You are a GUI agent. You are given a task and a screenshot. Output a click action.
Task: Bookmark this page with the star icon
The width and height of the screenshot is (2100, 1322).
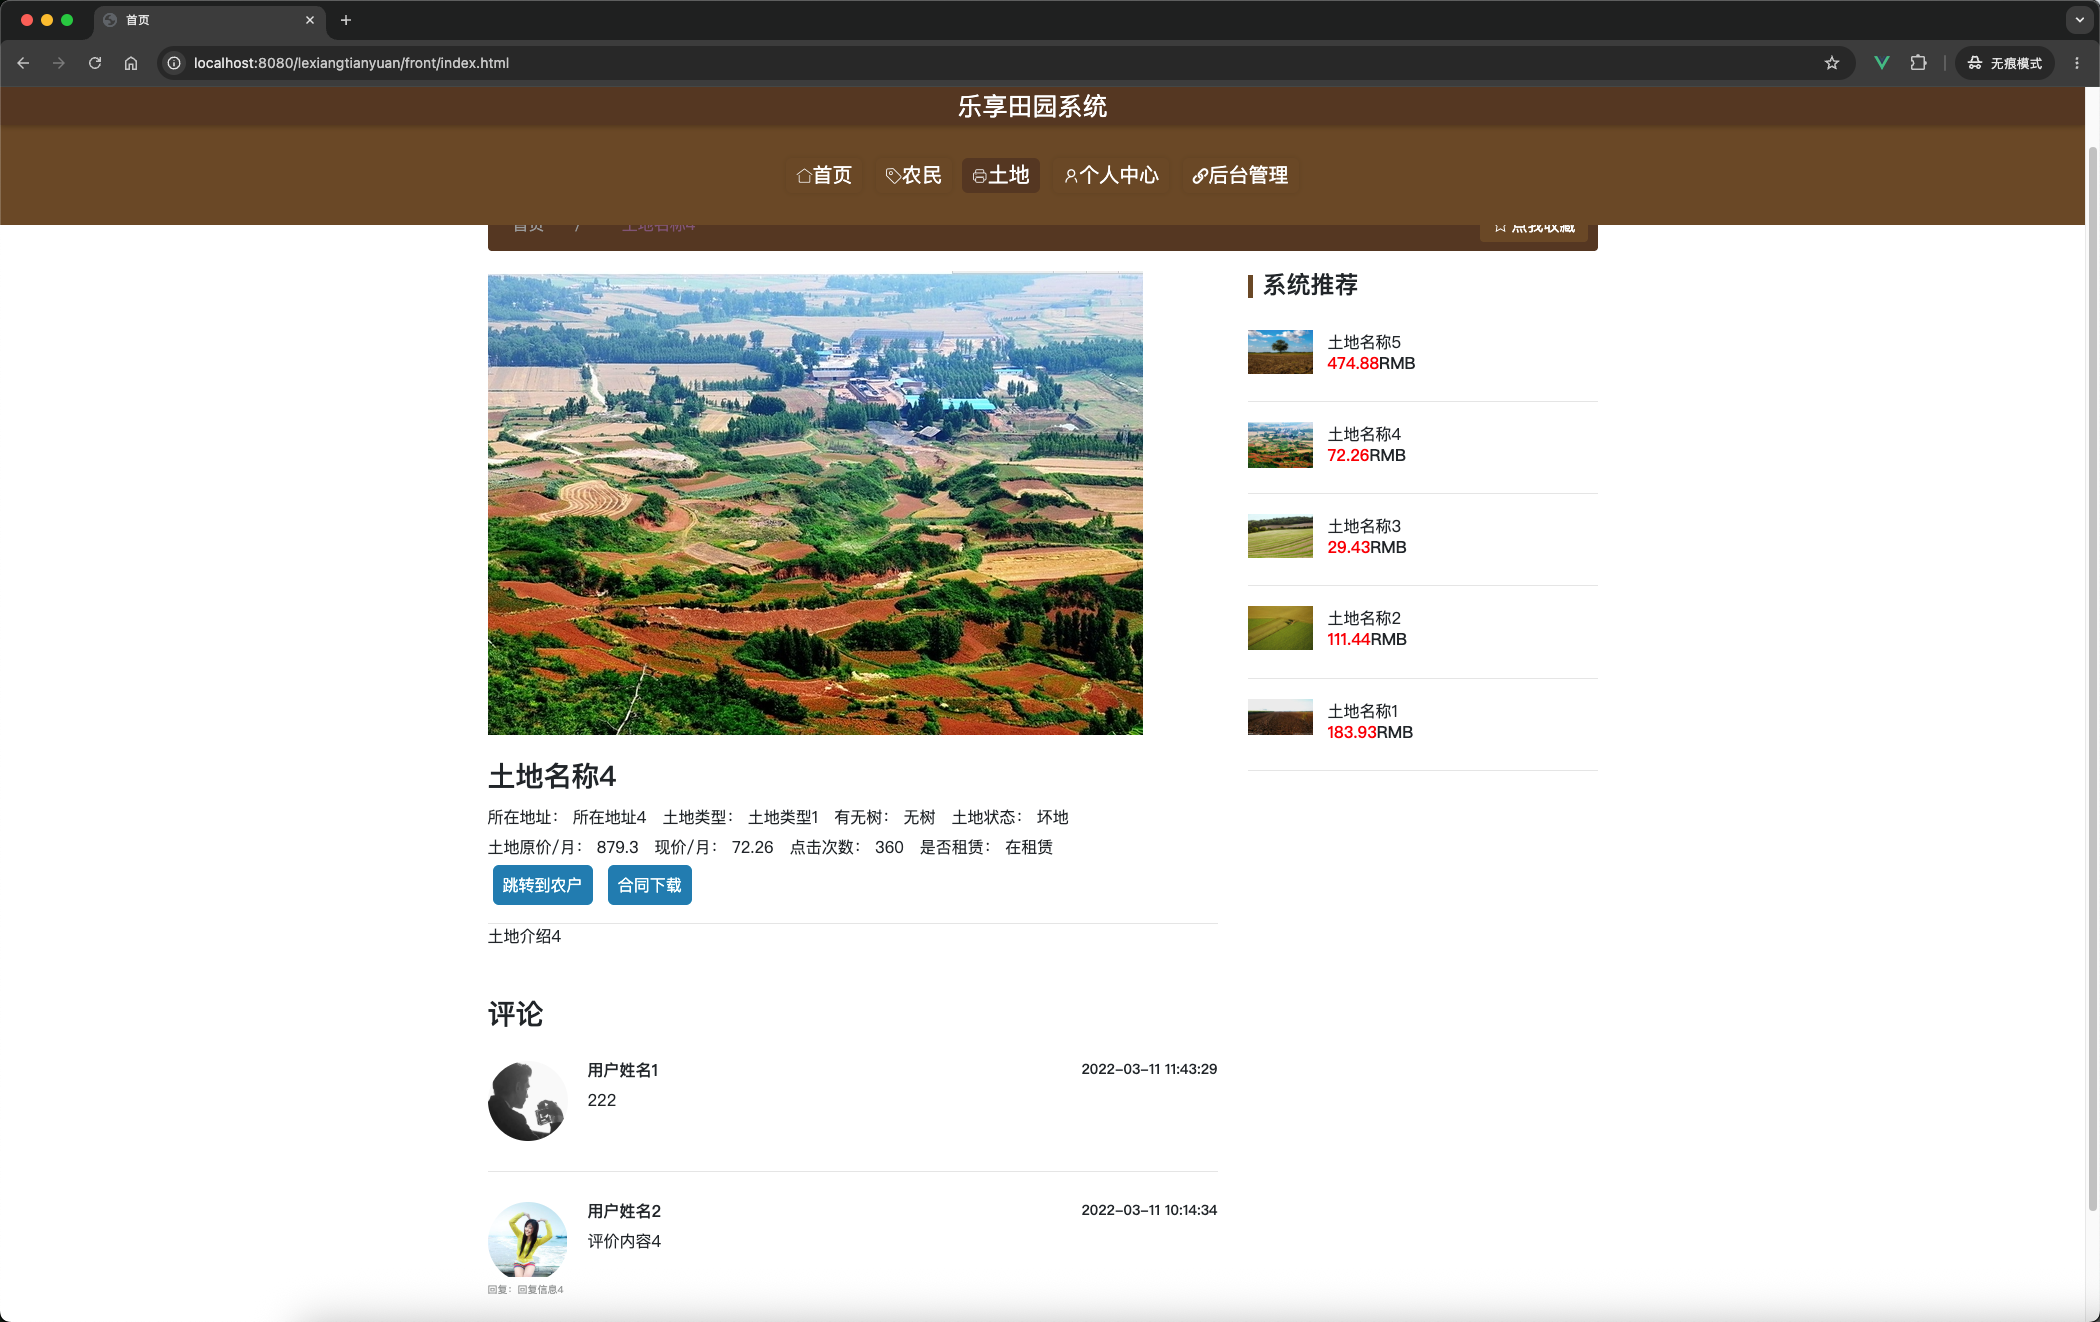point(1832,63)
